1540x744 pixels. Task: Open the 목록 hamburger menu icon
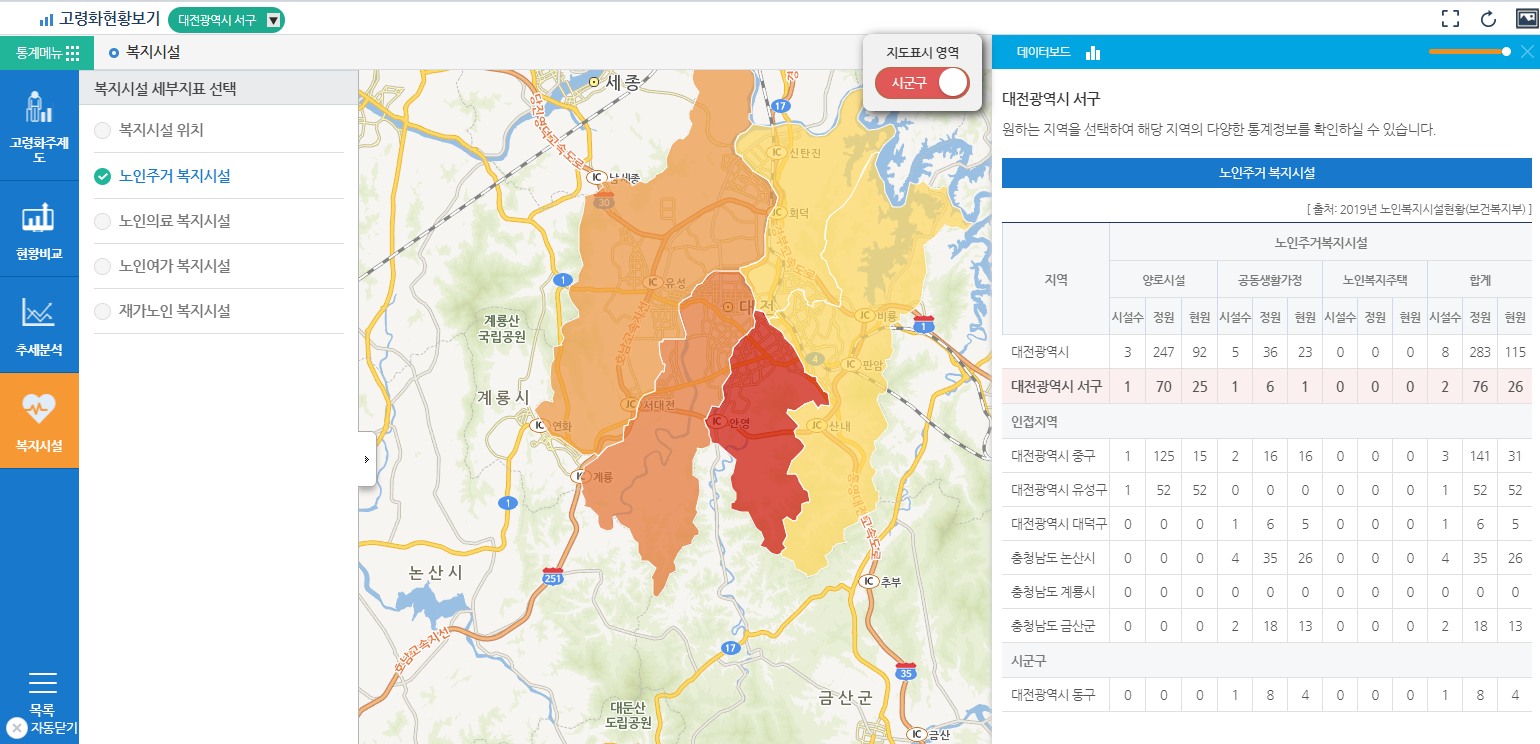[43, 683]
